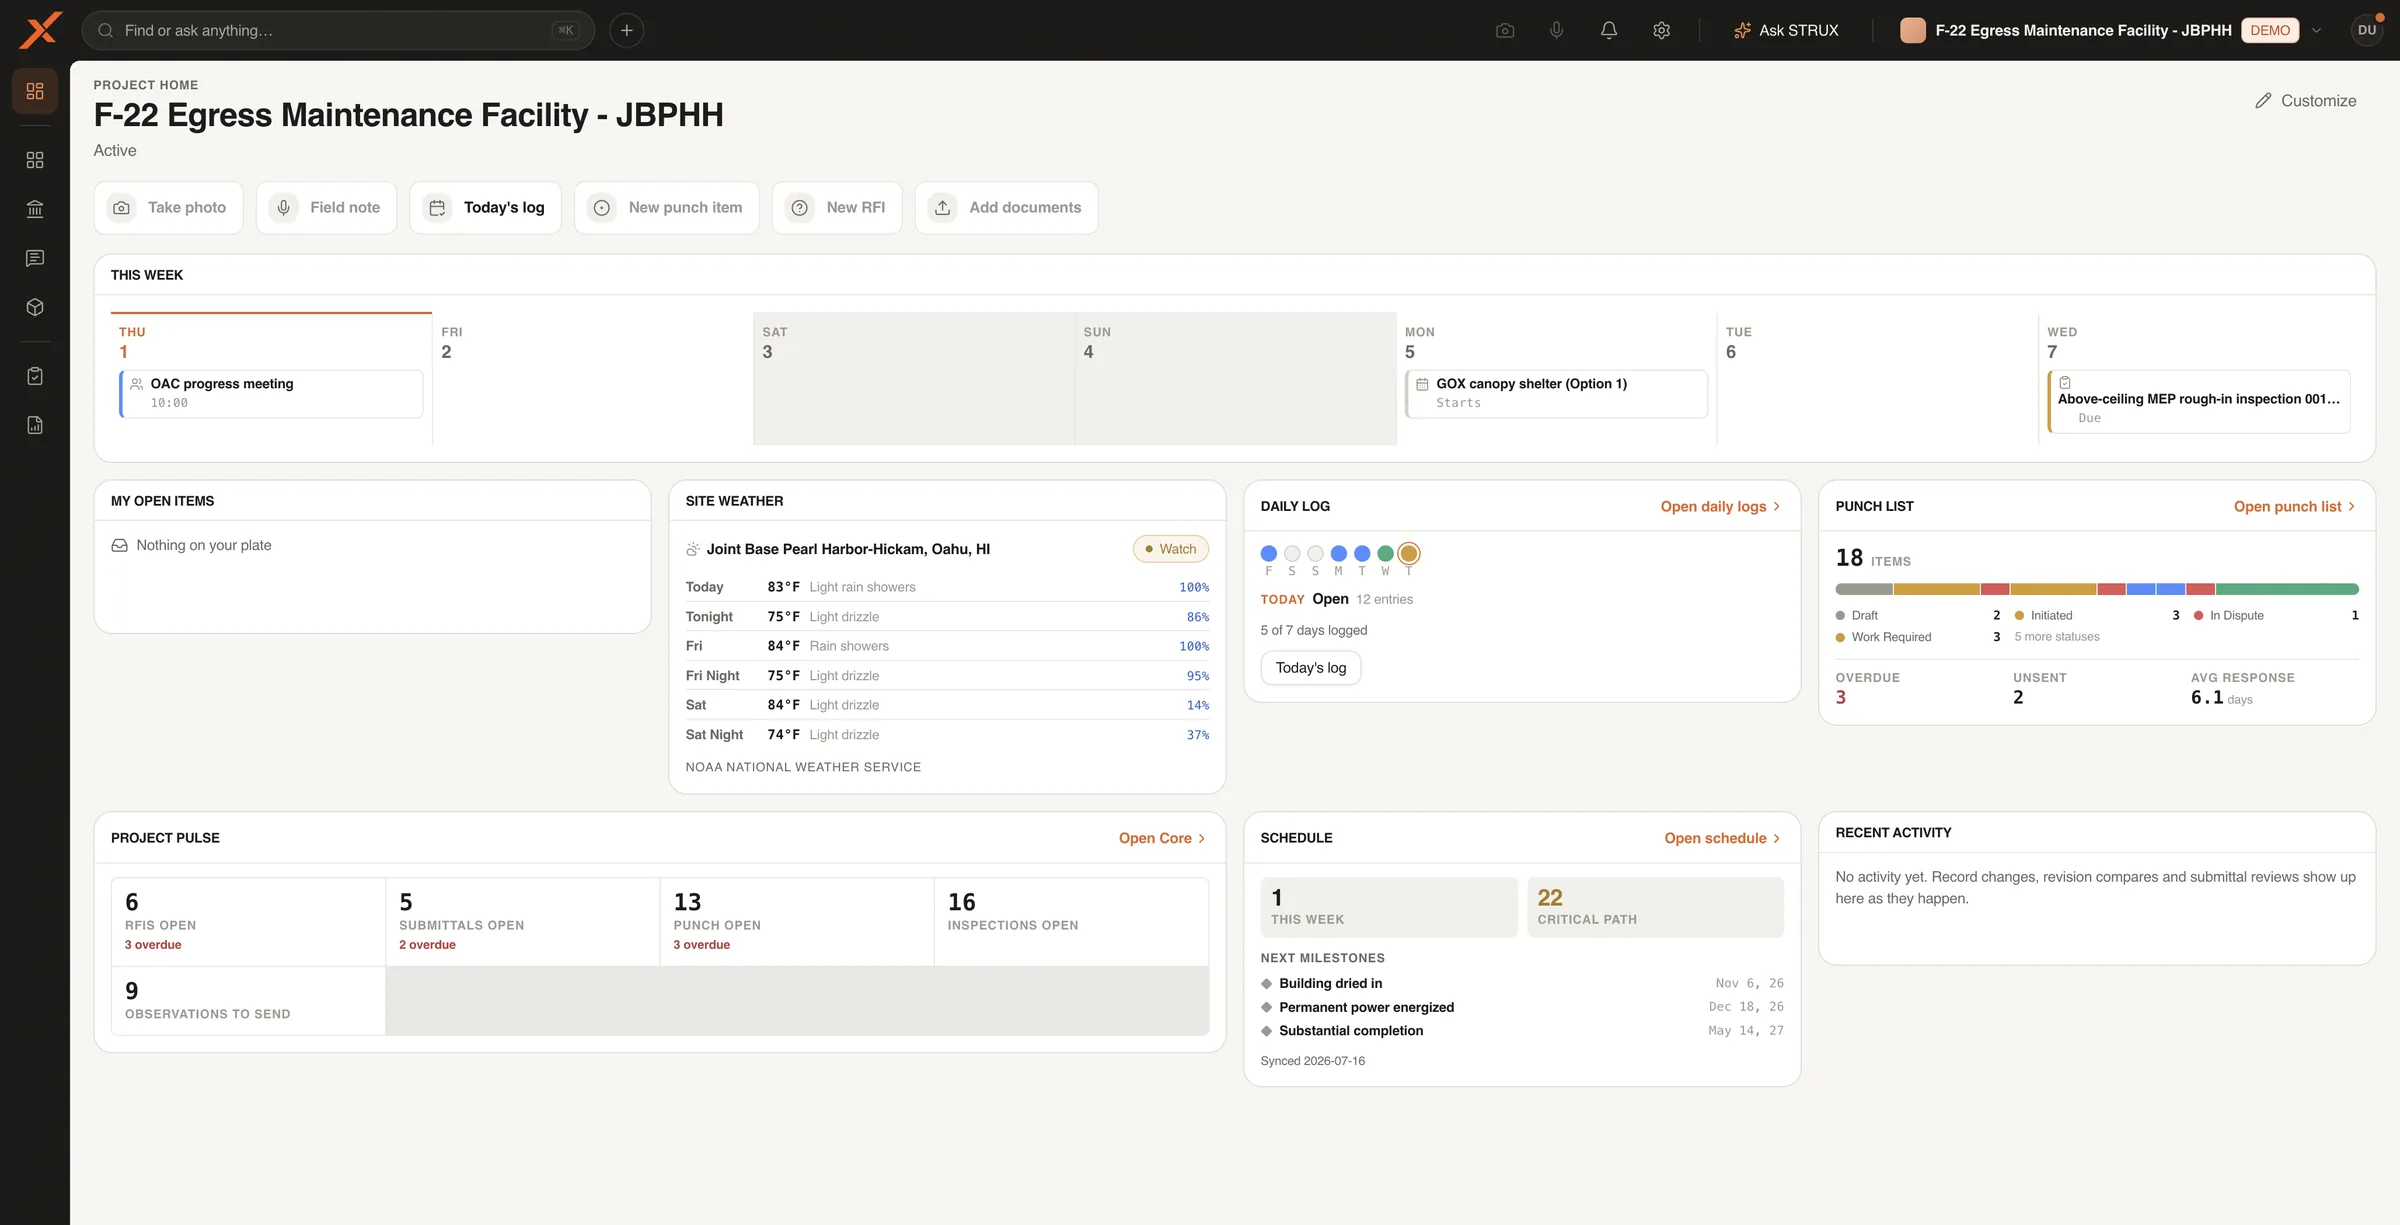This screenshot has width=2400, height=1225.
Task: Follow Open daily logs link
Action: click(x=1721, y=507)
